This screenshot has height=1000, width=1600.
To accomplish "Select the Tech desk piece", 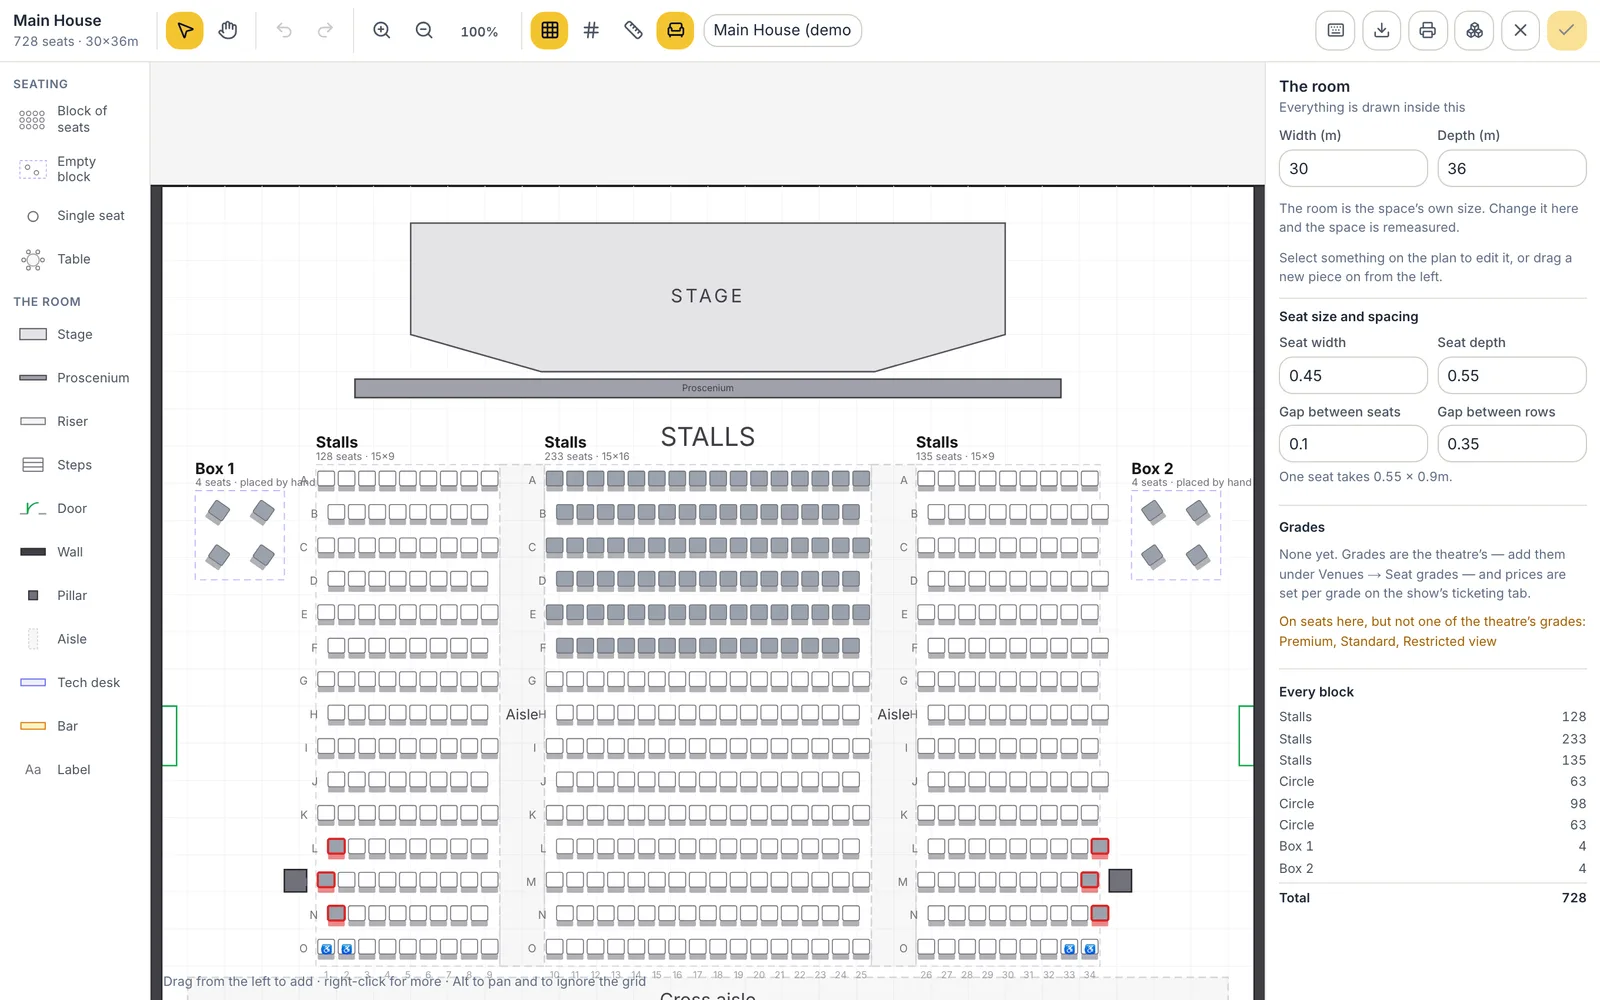I will 75,682.
